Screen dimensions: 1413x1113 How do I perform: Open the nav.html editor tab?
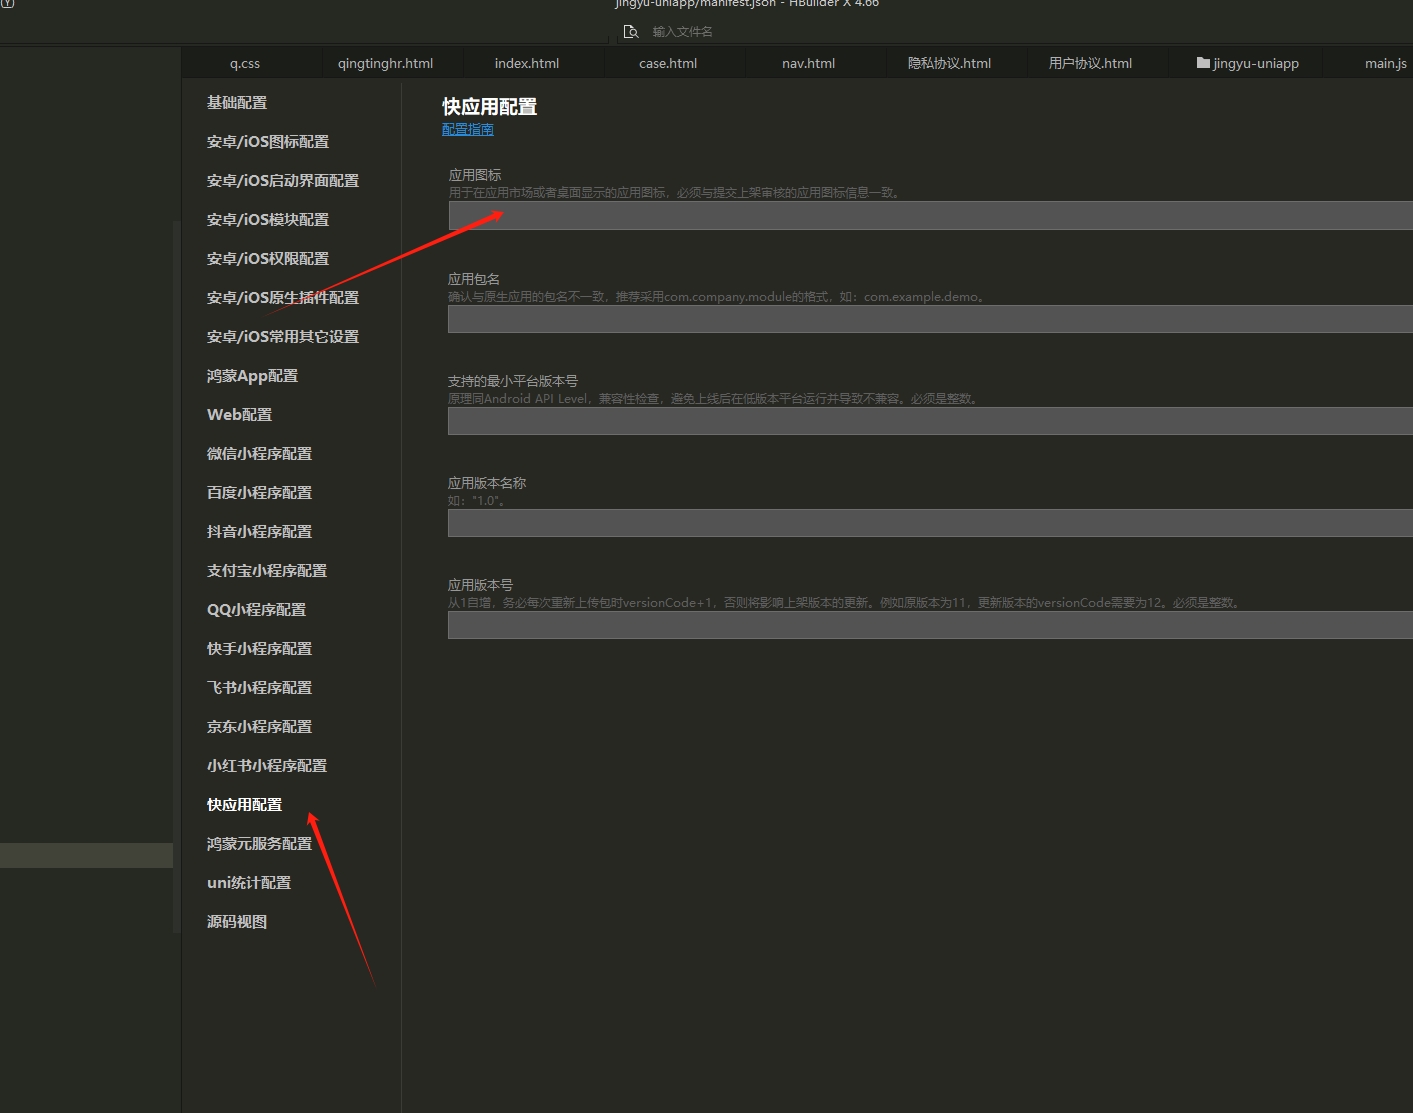tap(808, 63)
